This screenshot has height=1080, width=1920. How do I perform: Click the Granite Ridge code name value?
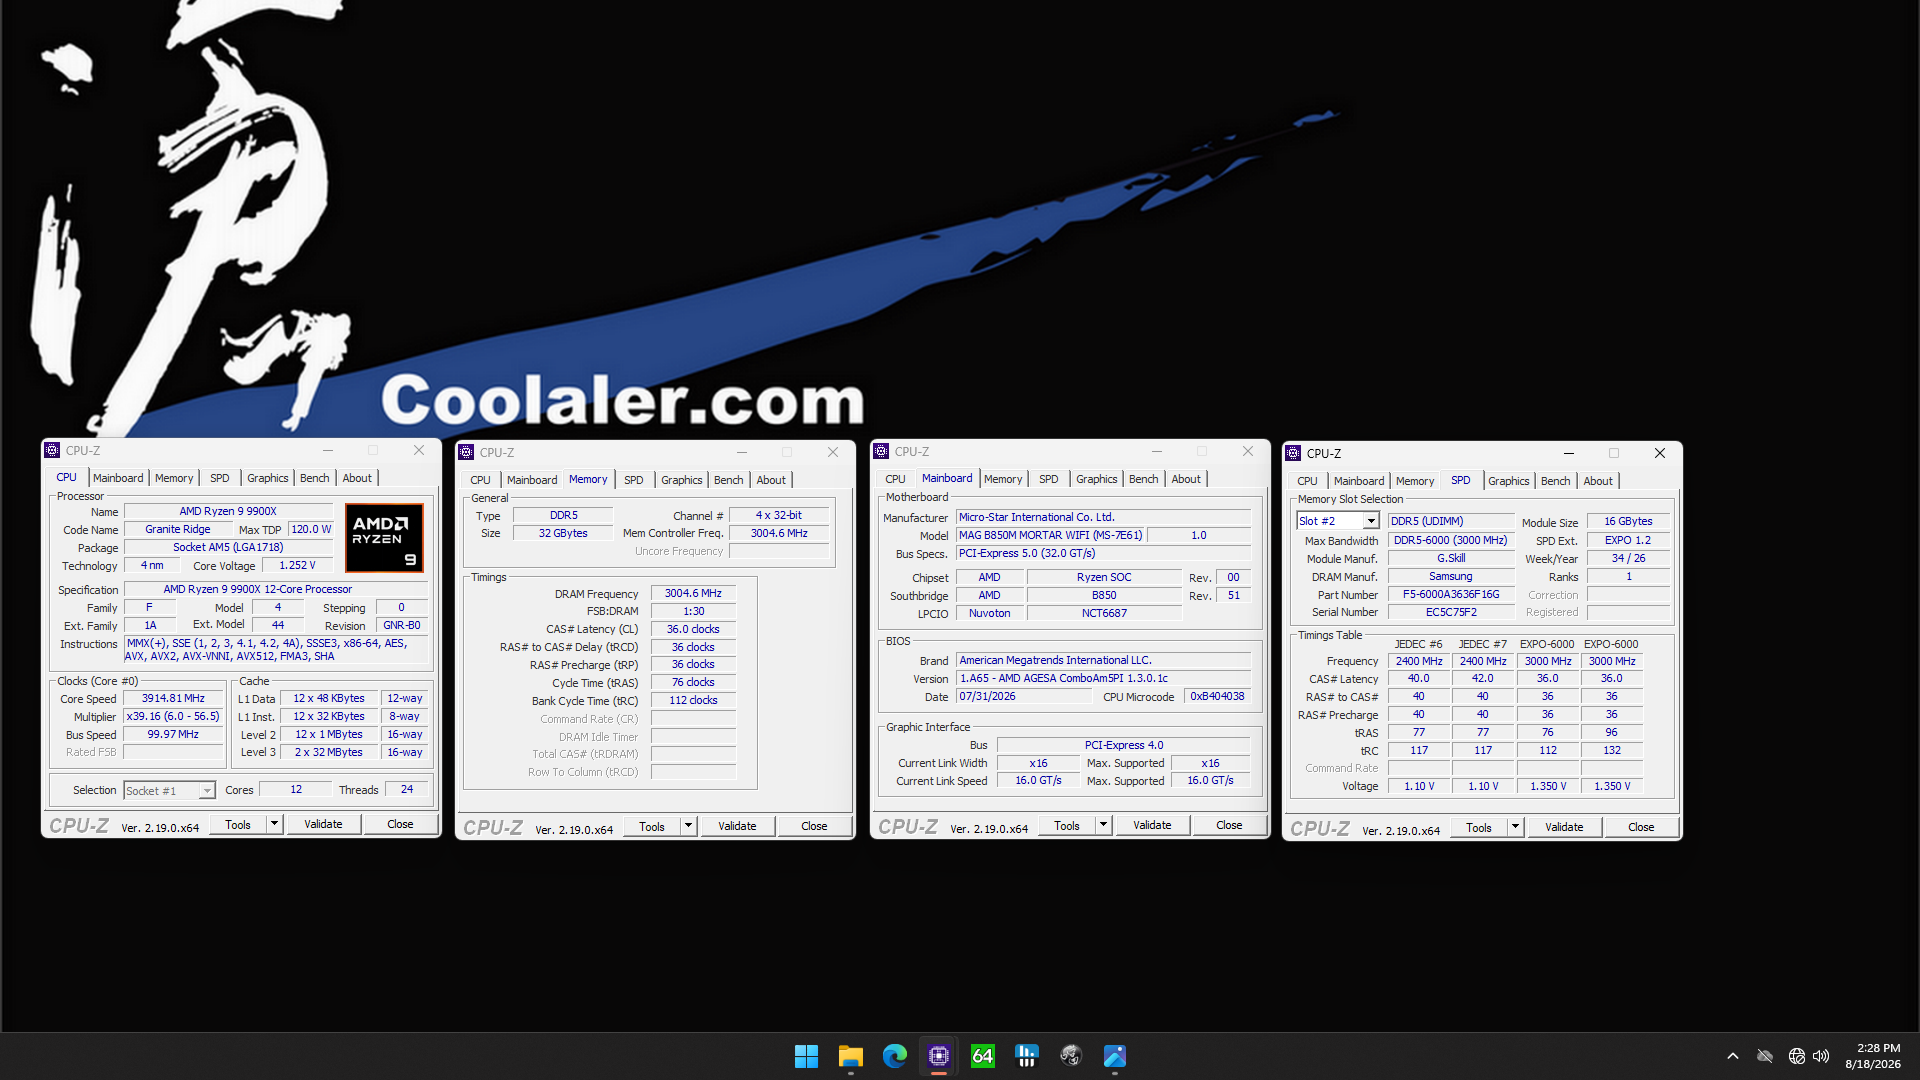click(178, 530)
